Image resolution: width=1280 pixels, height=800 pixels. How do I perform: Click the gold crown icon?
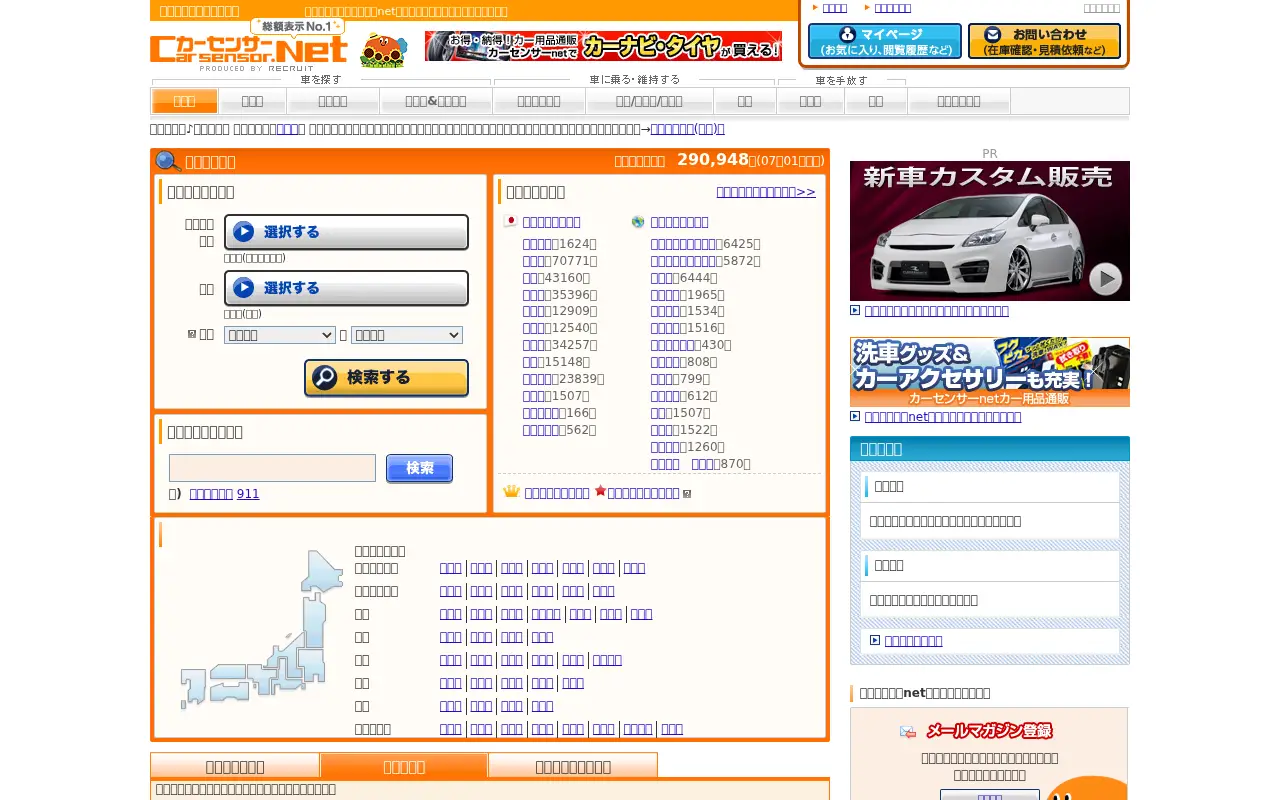coord(512,492)
